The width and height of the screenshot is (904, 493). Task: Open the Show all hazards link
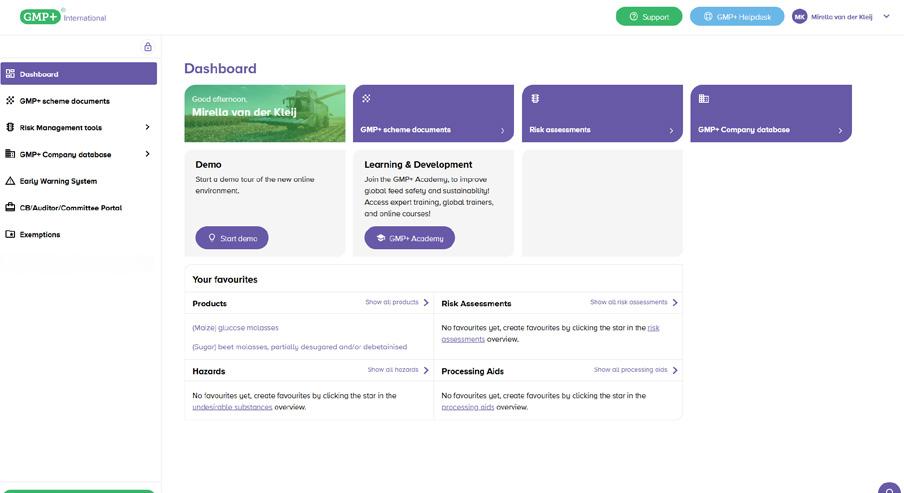pos(393,370)
